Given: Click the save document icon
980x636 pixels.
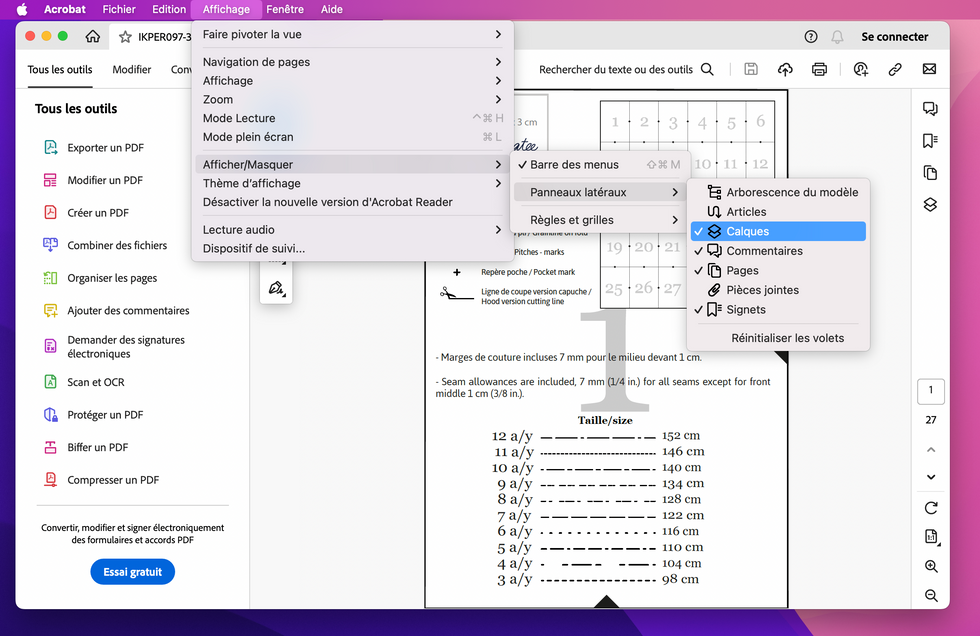Looking at the screenshot, I should [x=751, y=69].
